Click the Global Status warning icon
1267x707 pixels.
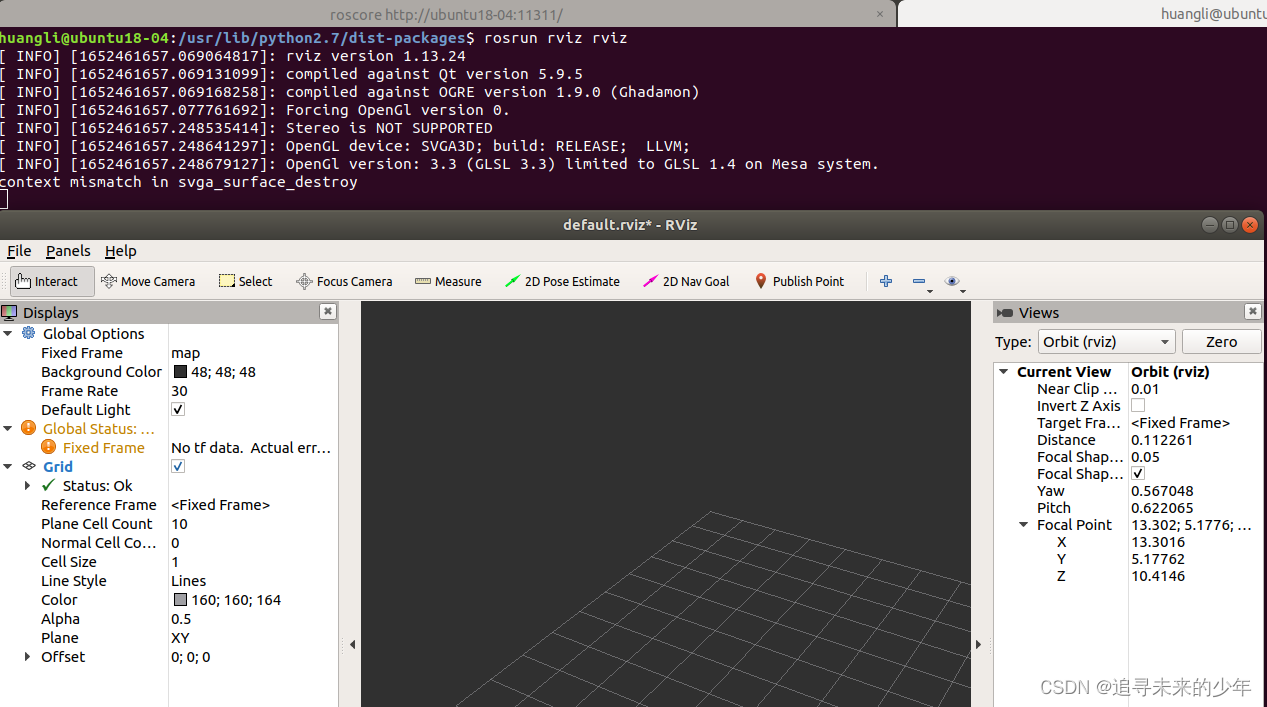tap(28, 428)
